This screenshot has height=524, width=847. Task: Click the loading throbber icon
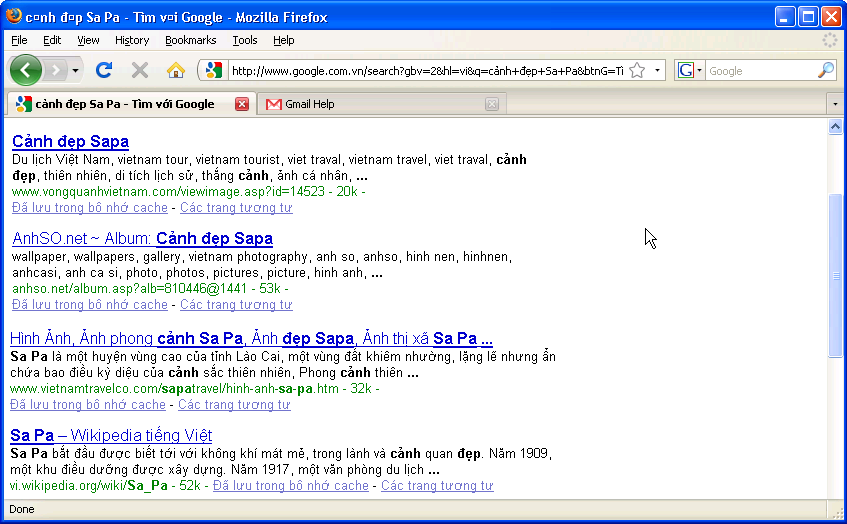coord(830,40)
